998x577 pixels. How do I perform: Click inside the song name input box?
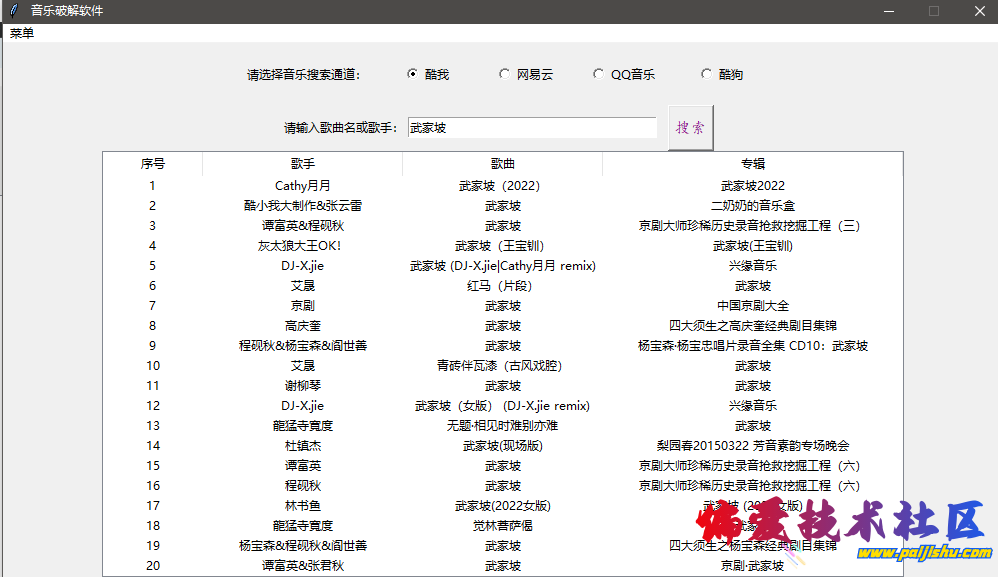532,126
